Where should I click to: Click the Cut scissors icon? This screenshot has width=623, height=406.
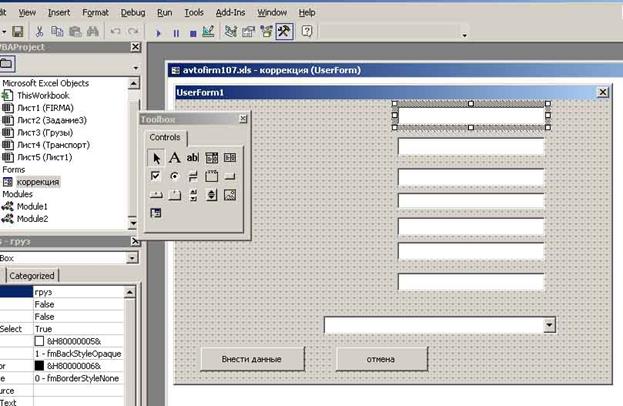click(x=39, y=31)
